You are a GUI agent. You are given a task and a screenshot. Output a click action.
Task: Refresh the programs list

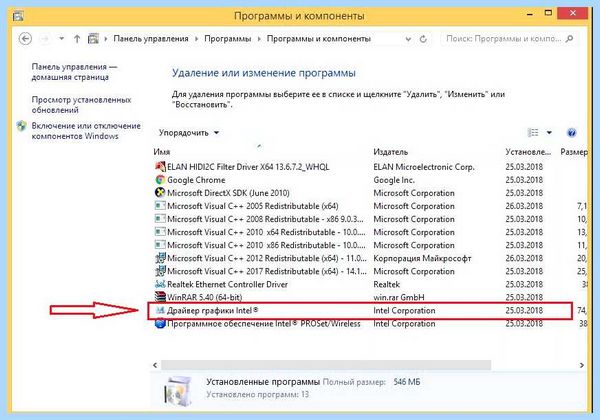pyautogui.click(x=423, y=39)
